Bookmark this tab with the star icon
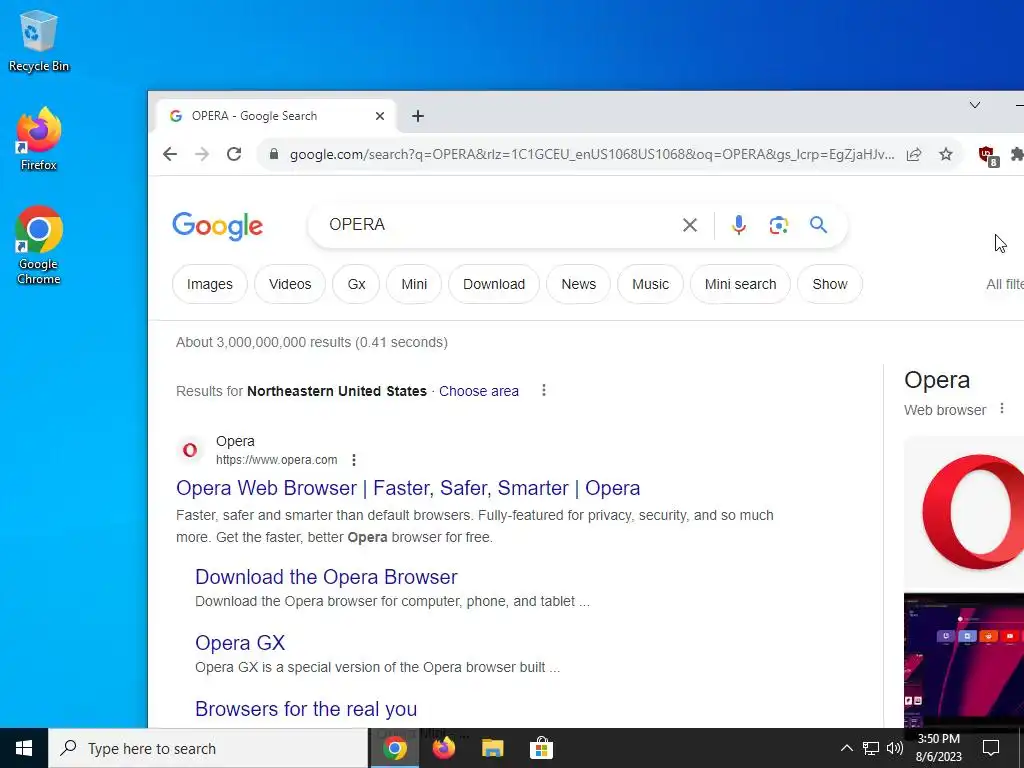1024x768 pixels. [x=946, y=155]
